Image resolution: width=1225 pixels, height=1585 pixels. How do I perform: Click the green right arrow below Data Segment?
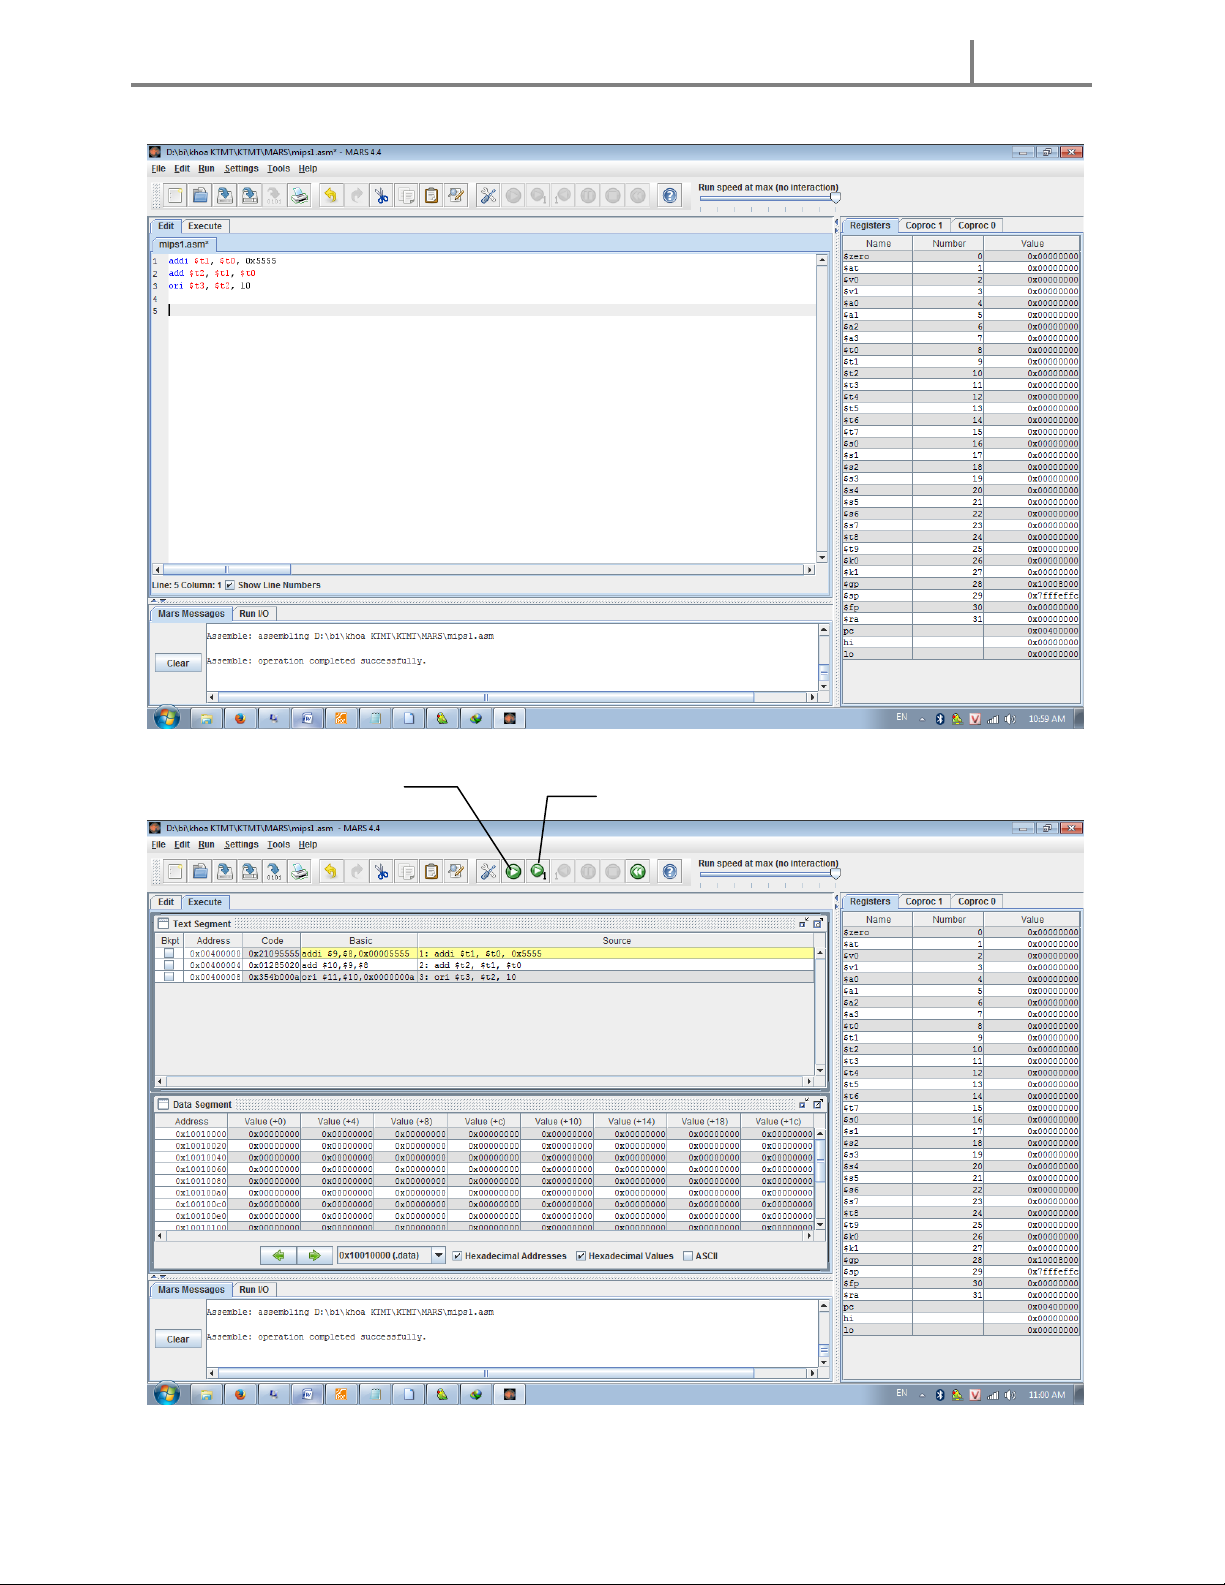tap(314, 1256)
